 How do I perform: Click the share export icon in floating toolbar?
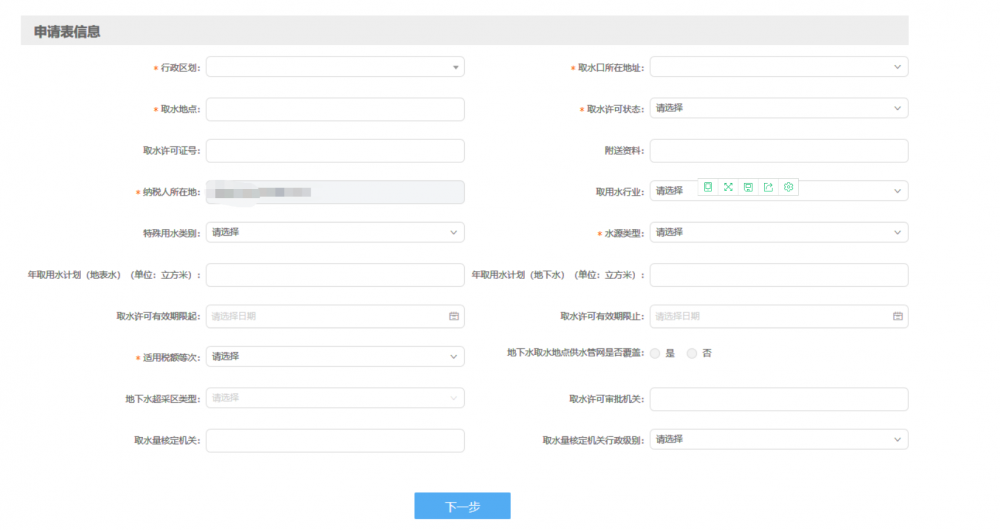tap(768, 187)
